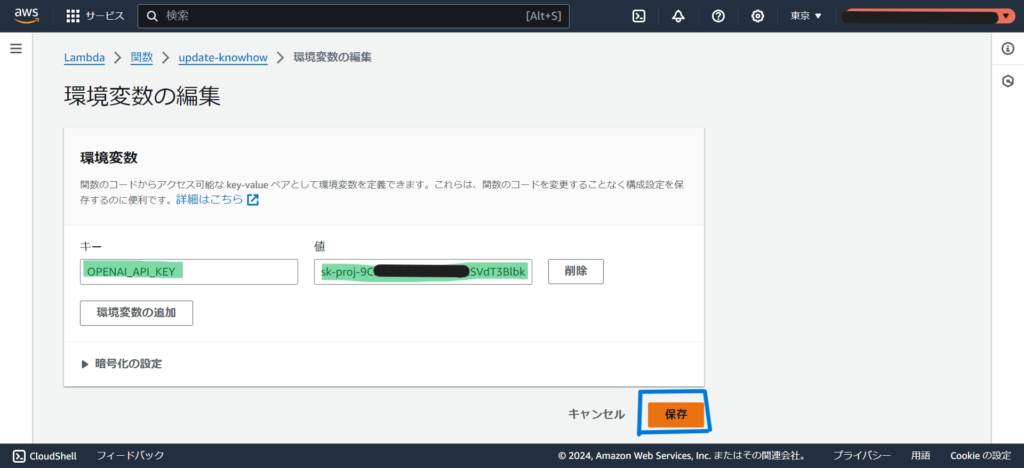Navigate to update-knowhow breadcrumb

(223, 58)
